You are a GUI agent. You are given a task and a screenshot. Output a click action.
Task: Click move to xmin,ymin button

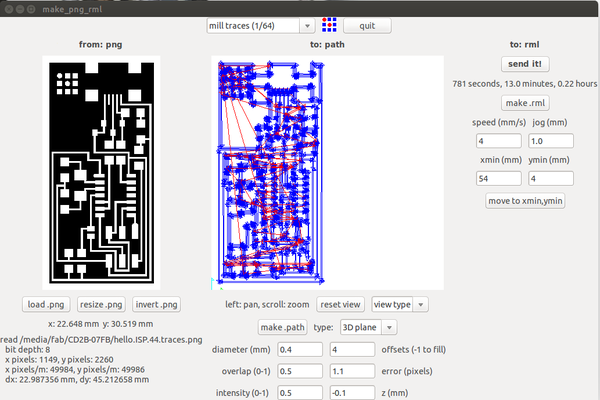pyautogui.click(x=525, y=201)
